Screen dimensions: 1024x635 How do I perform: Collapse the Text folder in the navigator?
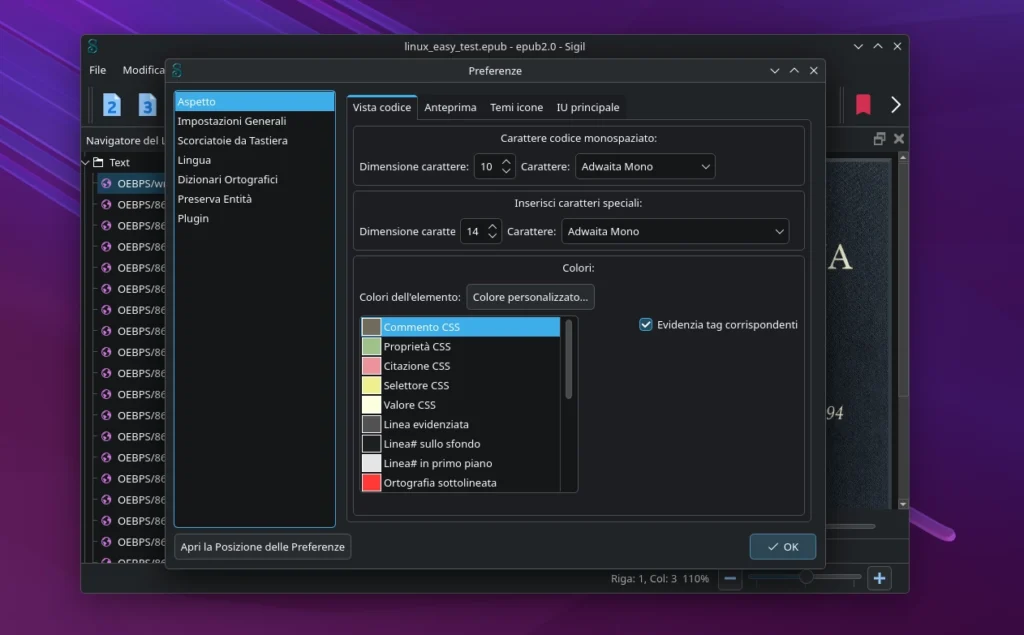click(x=86, y=162)
